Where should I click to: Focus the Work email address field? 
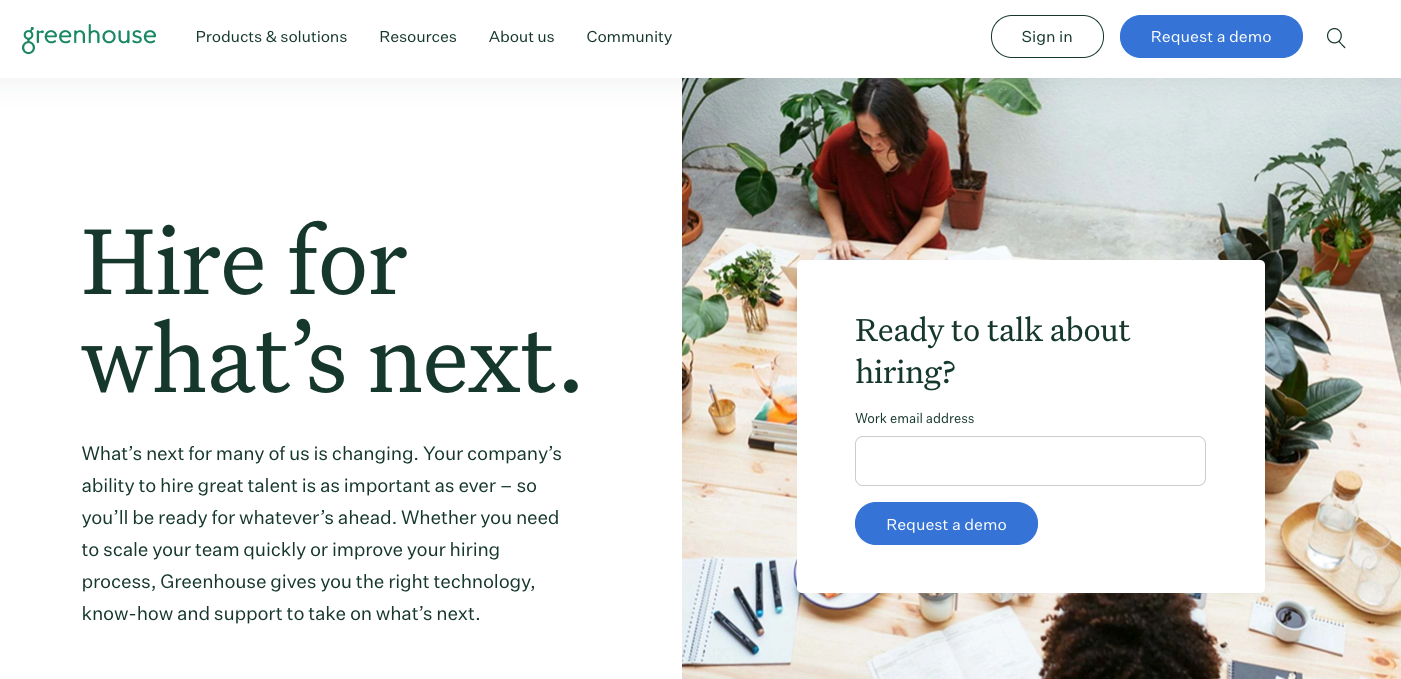[1030, 461]
